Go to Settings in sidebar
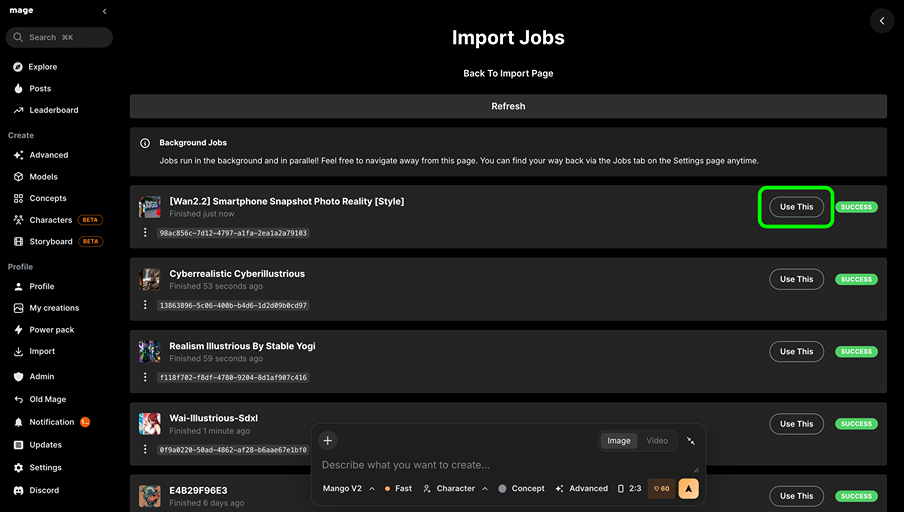This screenshot has height=512, width=904. [45, 468]
